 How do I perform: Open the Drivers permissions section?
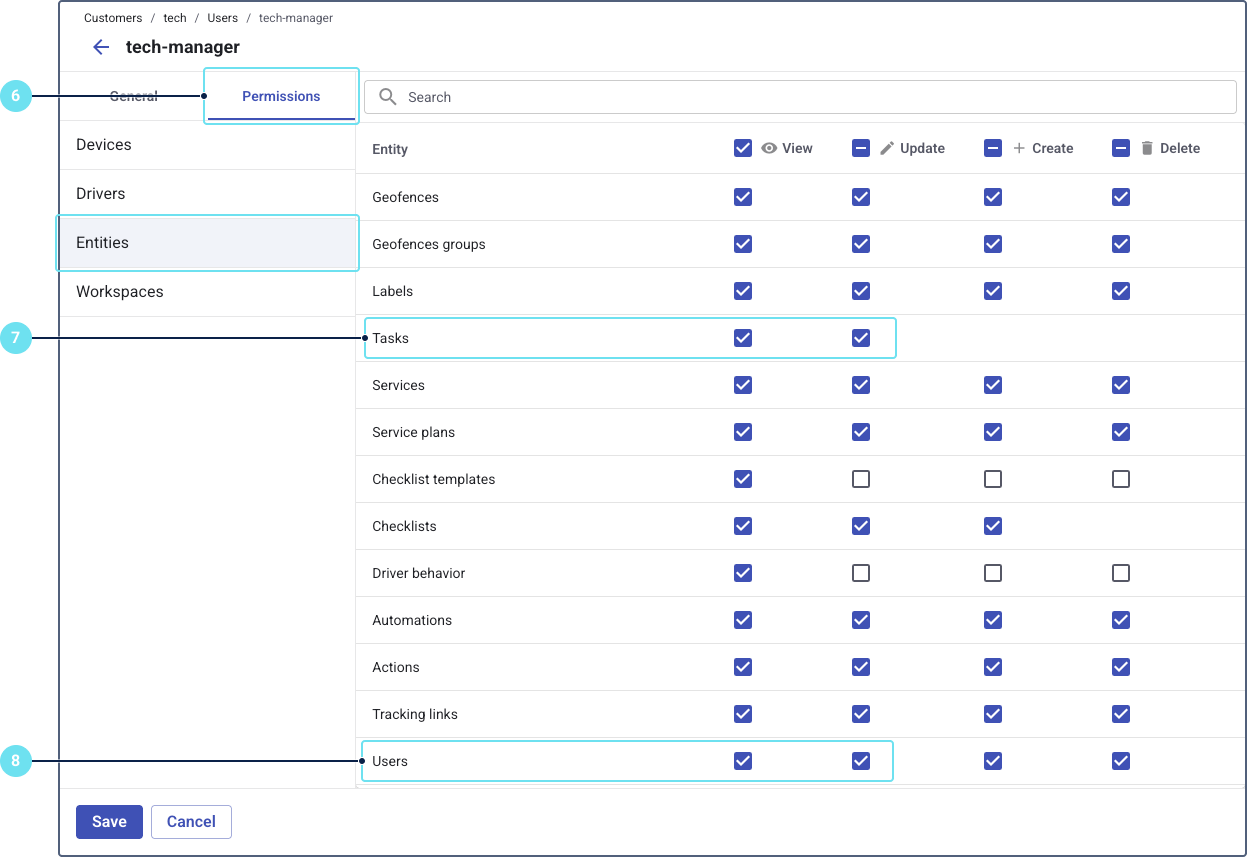click(x=101, y=194)
